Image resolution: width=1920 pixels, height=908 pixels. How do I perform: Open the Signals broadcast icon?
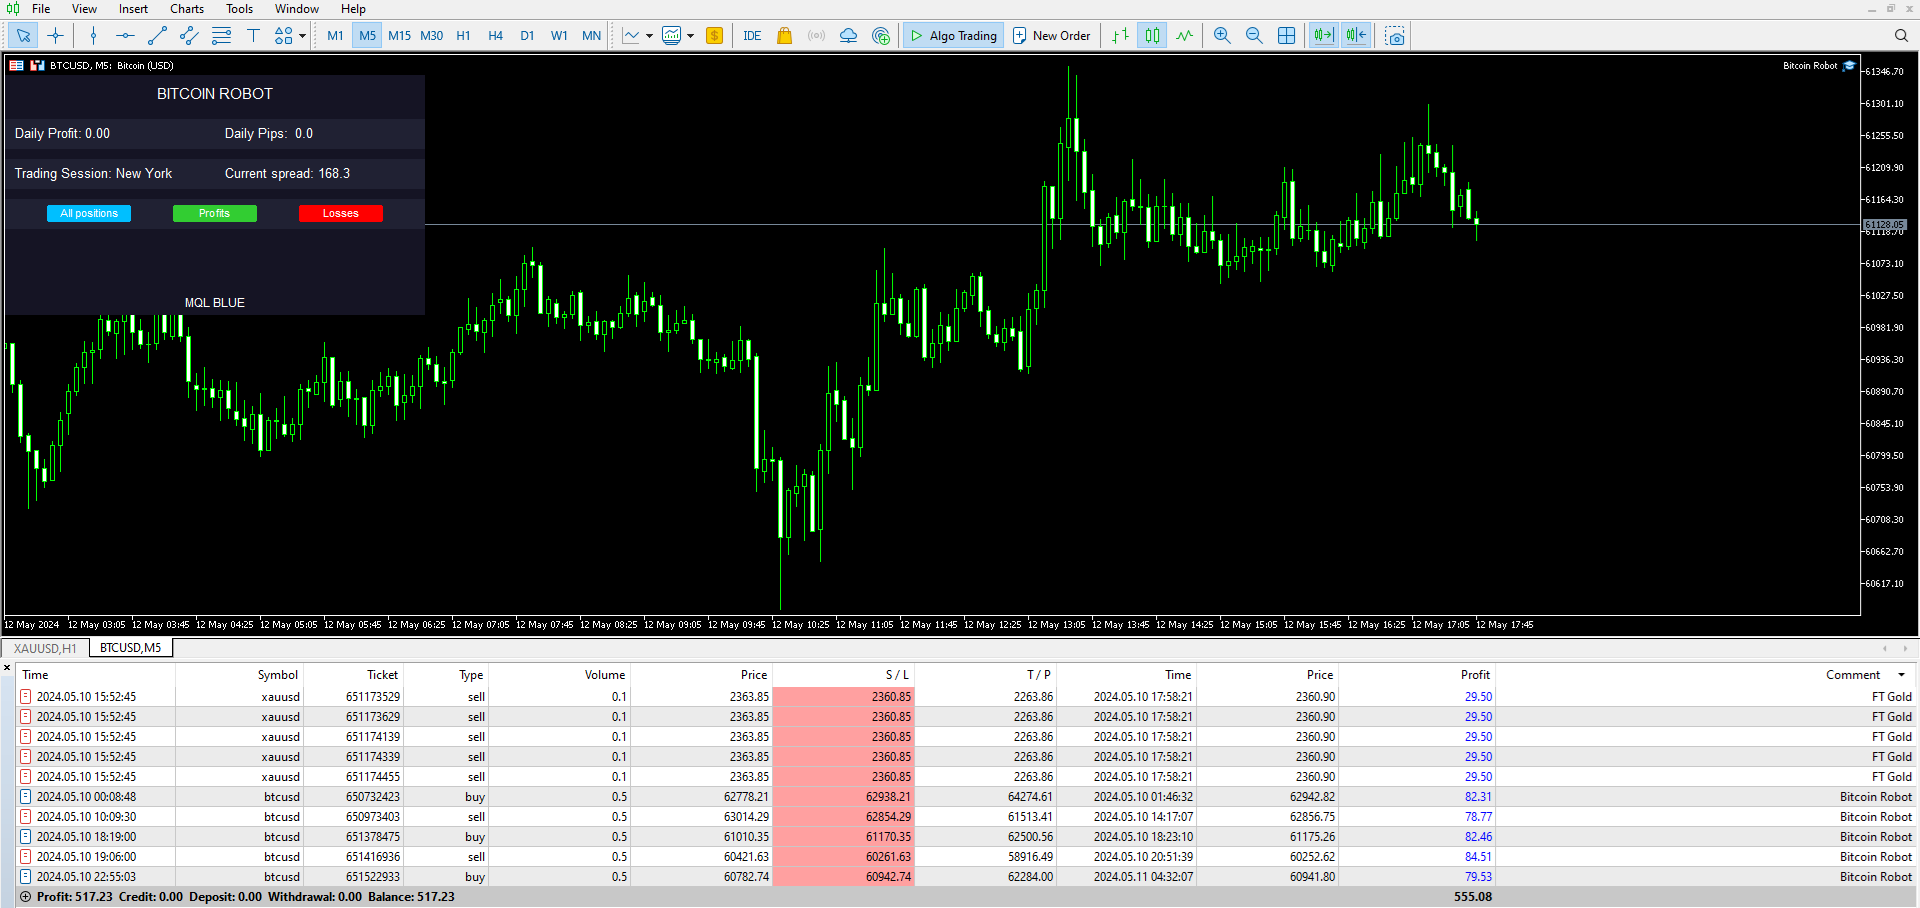[816, 36]
